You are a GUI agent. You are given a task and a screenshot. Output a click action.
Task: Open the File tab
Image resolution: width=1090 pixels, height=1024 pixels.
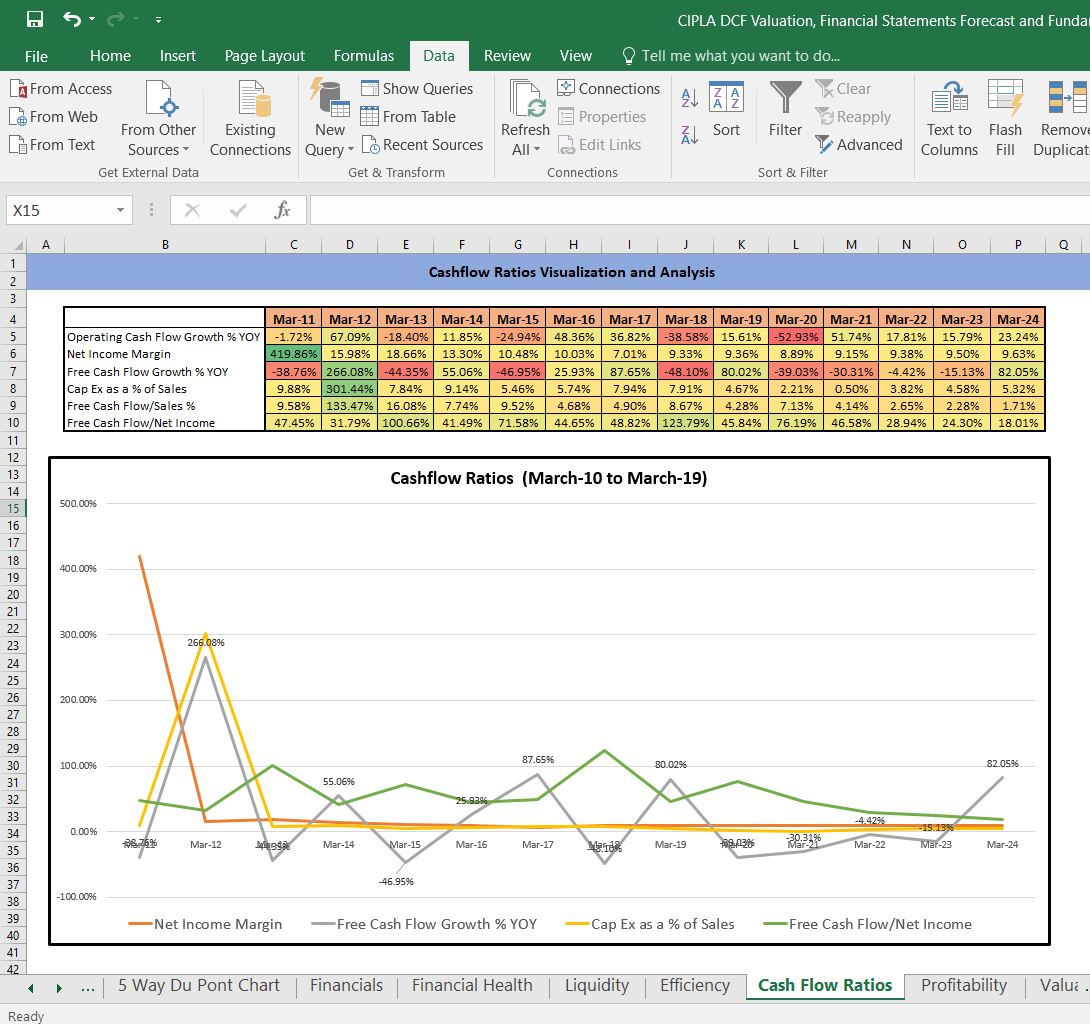coord(36,56)
